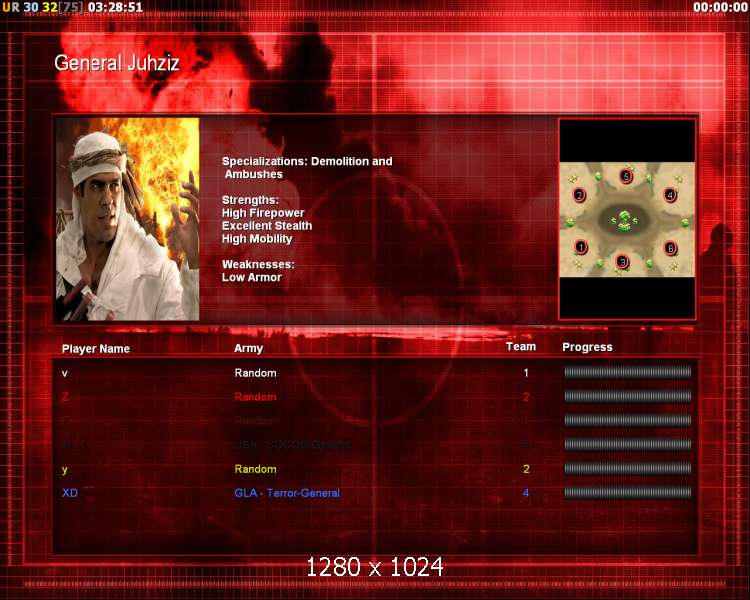Screen dimensions: 750x600
Task: Select start position 2 marker on minimap
Action: pyautogui.click(x=580, y=195)
